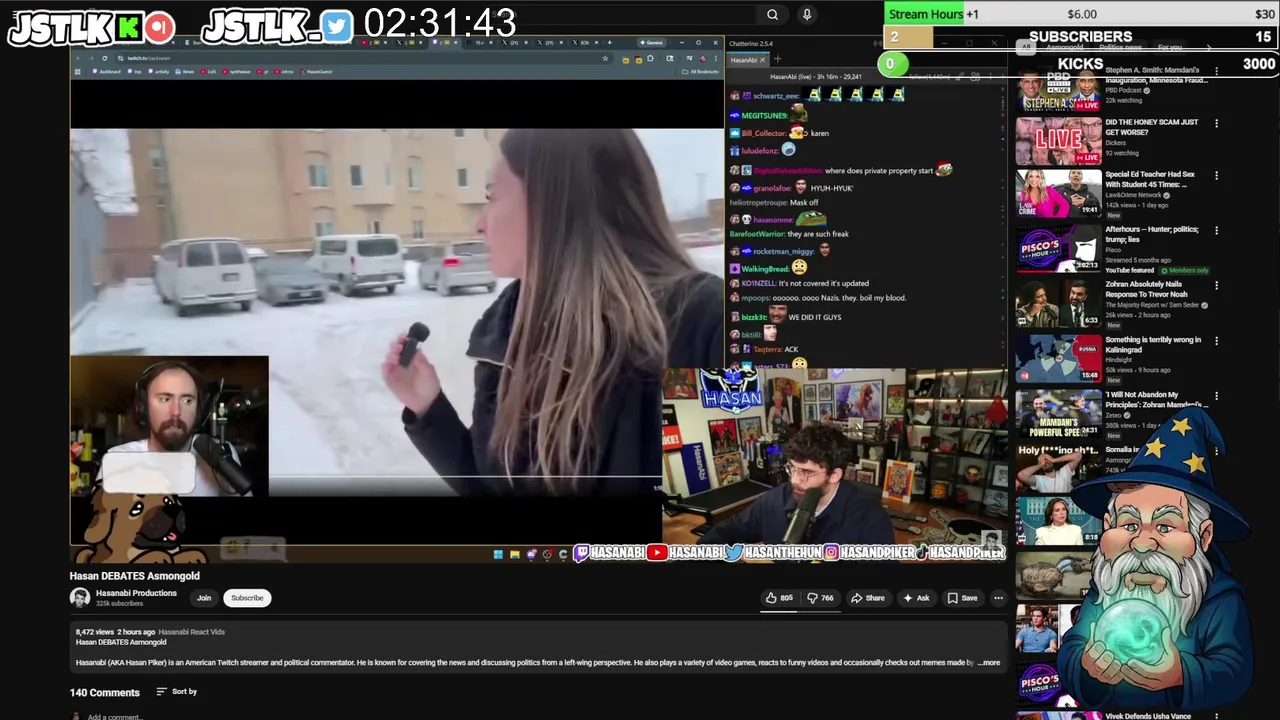Click the Stream Hours progress bar
Screen dimensions: 1280x720
1080,14
